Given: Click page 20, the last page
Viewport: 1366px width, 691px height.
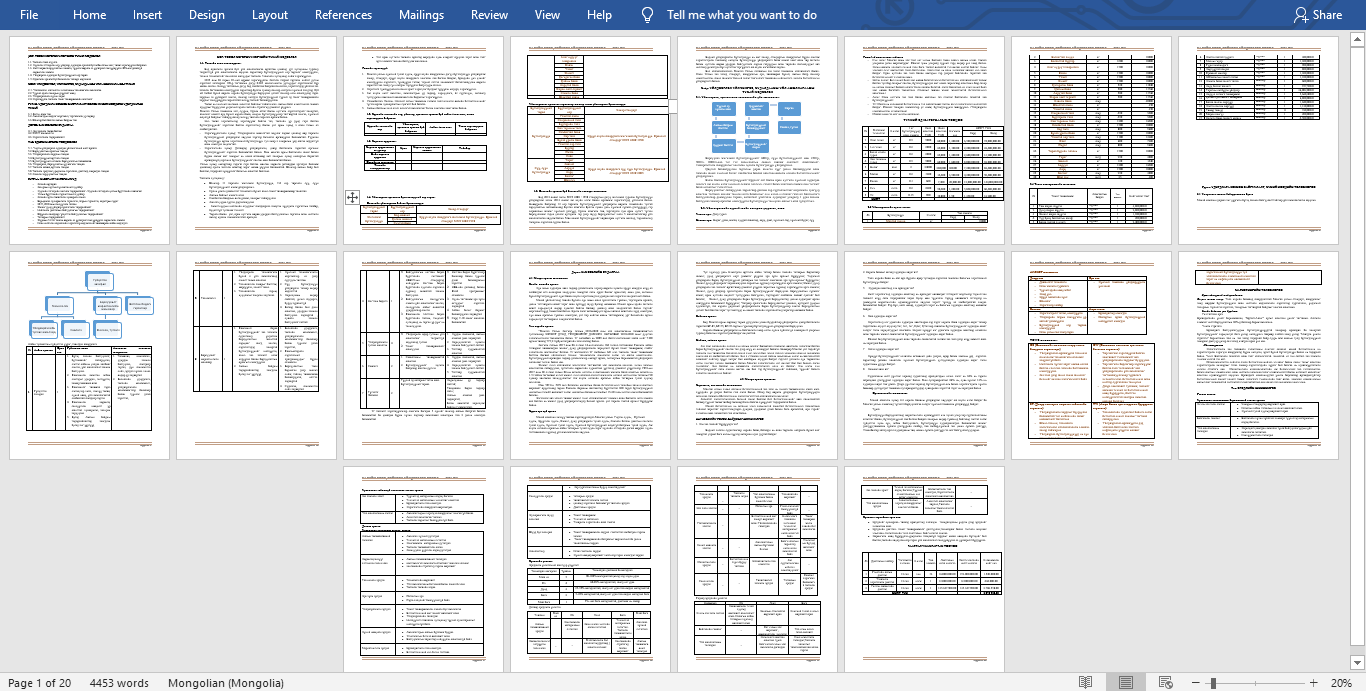Looking at the screenshot, I should [x=924, y=570].
